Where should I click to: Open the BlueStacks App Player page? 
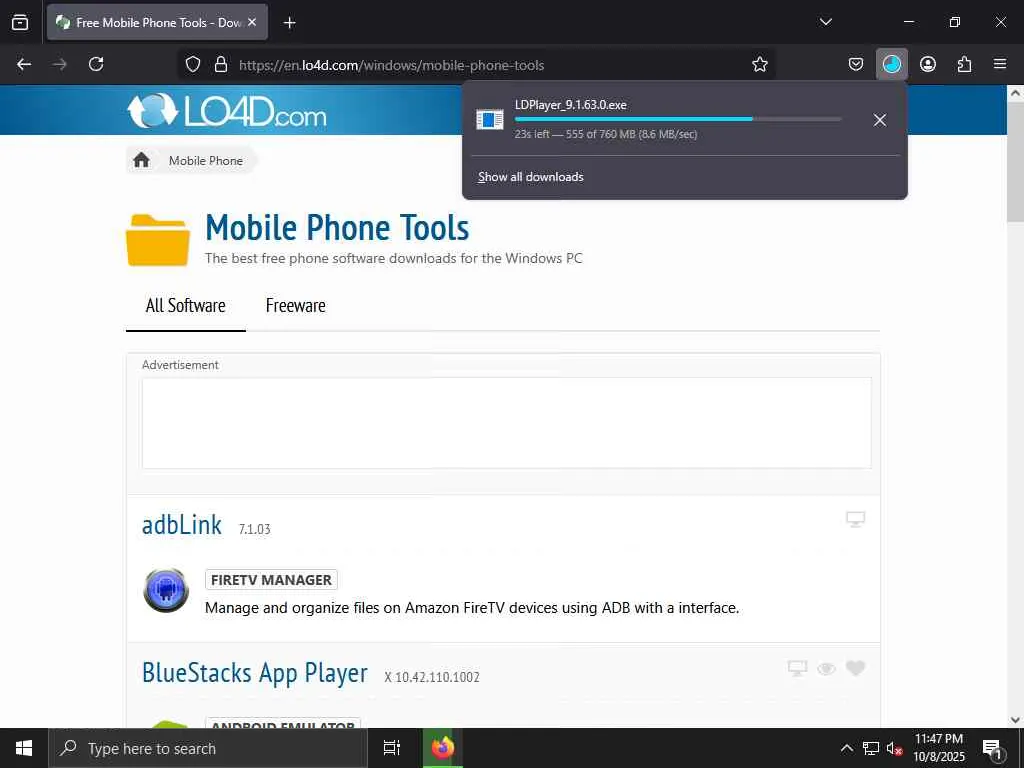pos(255,673)
